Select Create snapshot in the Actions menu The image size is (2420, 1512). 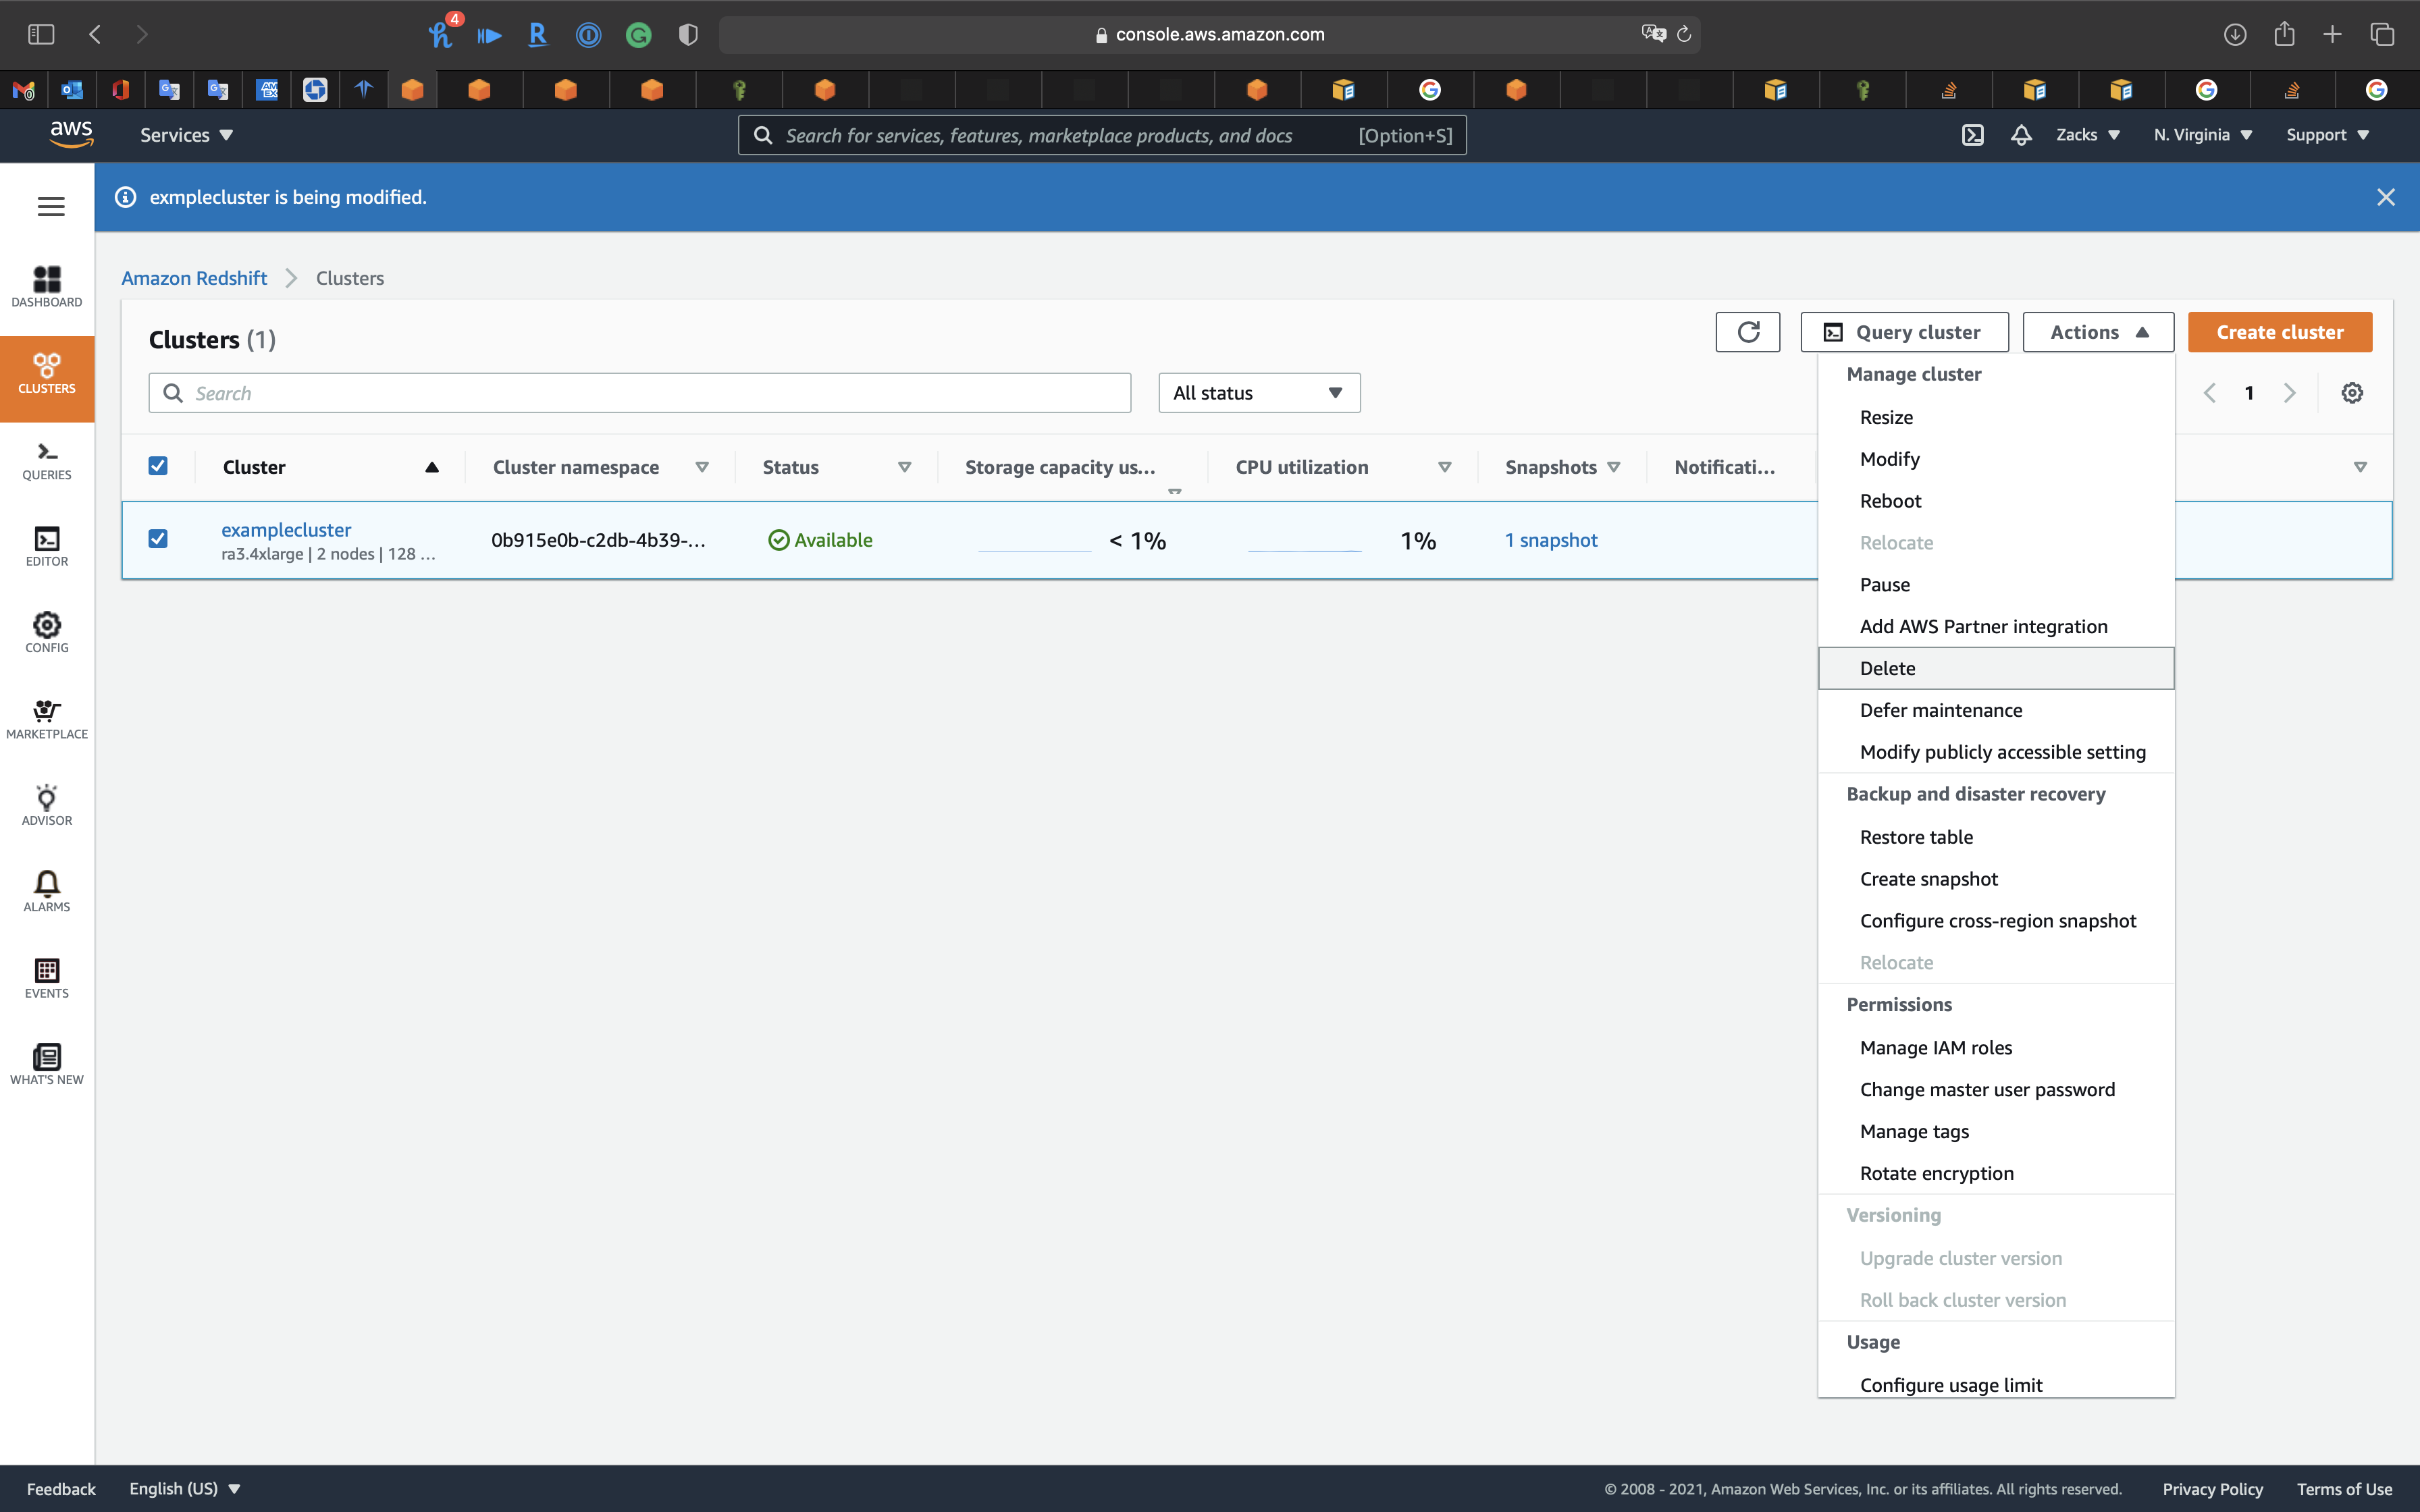[x=1928, y=879]
